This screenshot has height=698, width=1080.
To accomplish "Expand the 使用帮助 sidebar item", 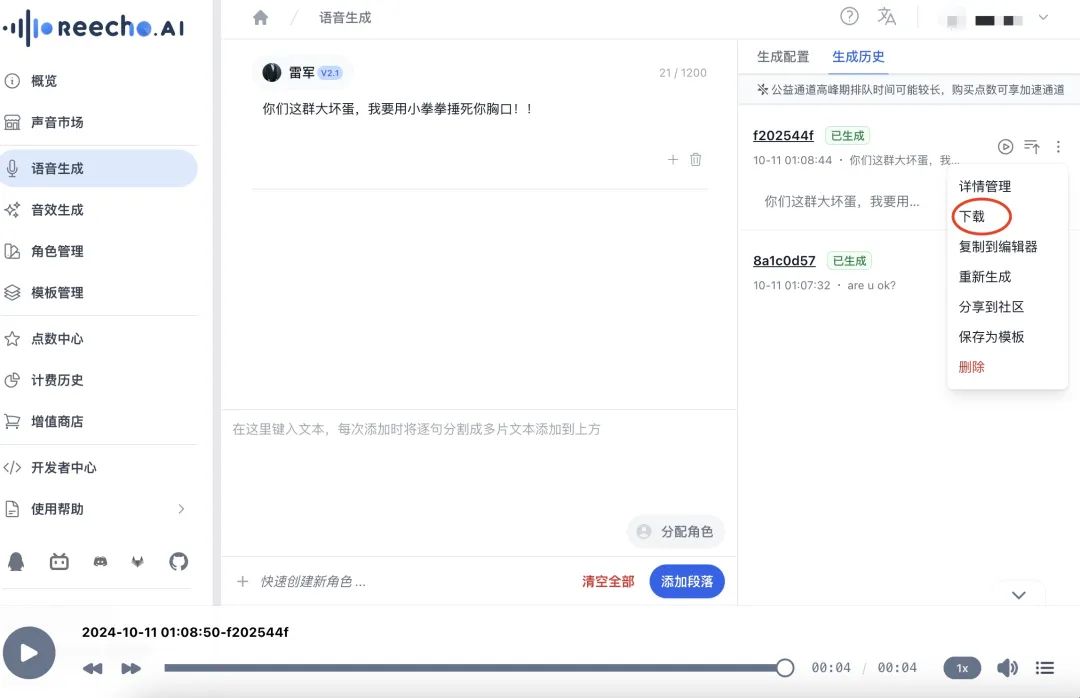I will [181, 509].
